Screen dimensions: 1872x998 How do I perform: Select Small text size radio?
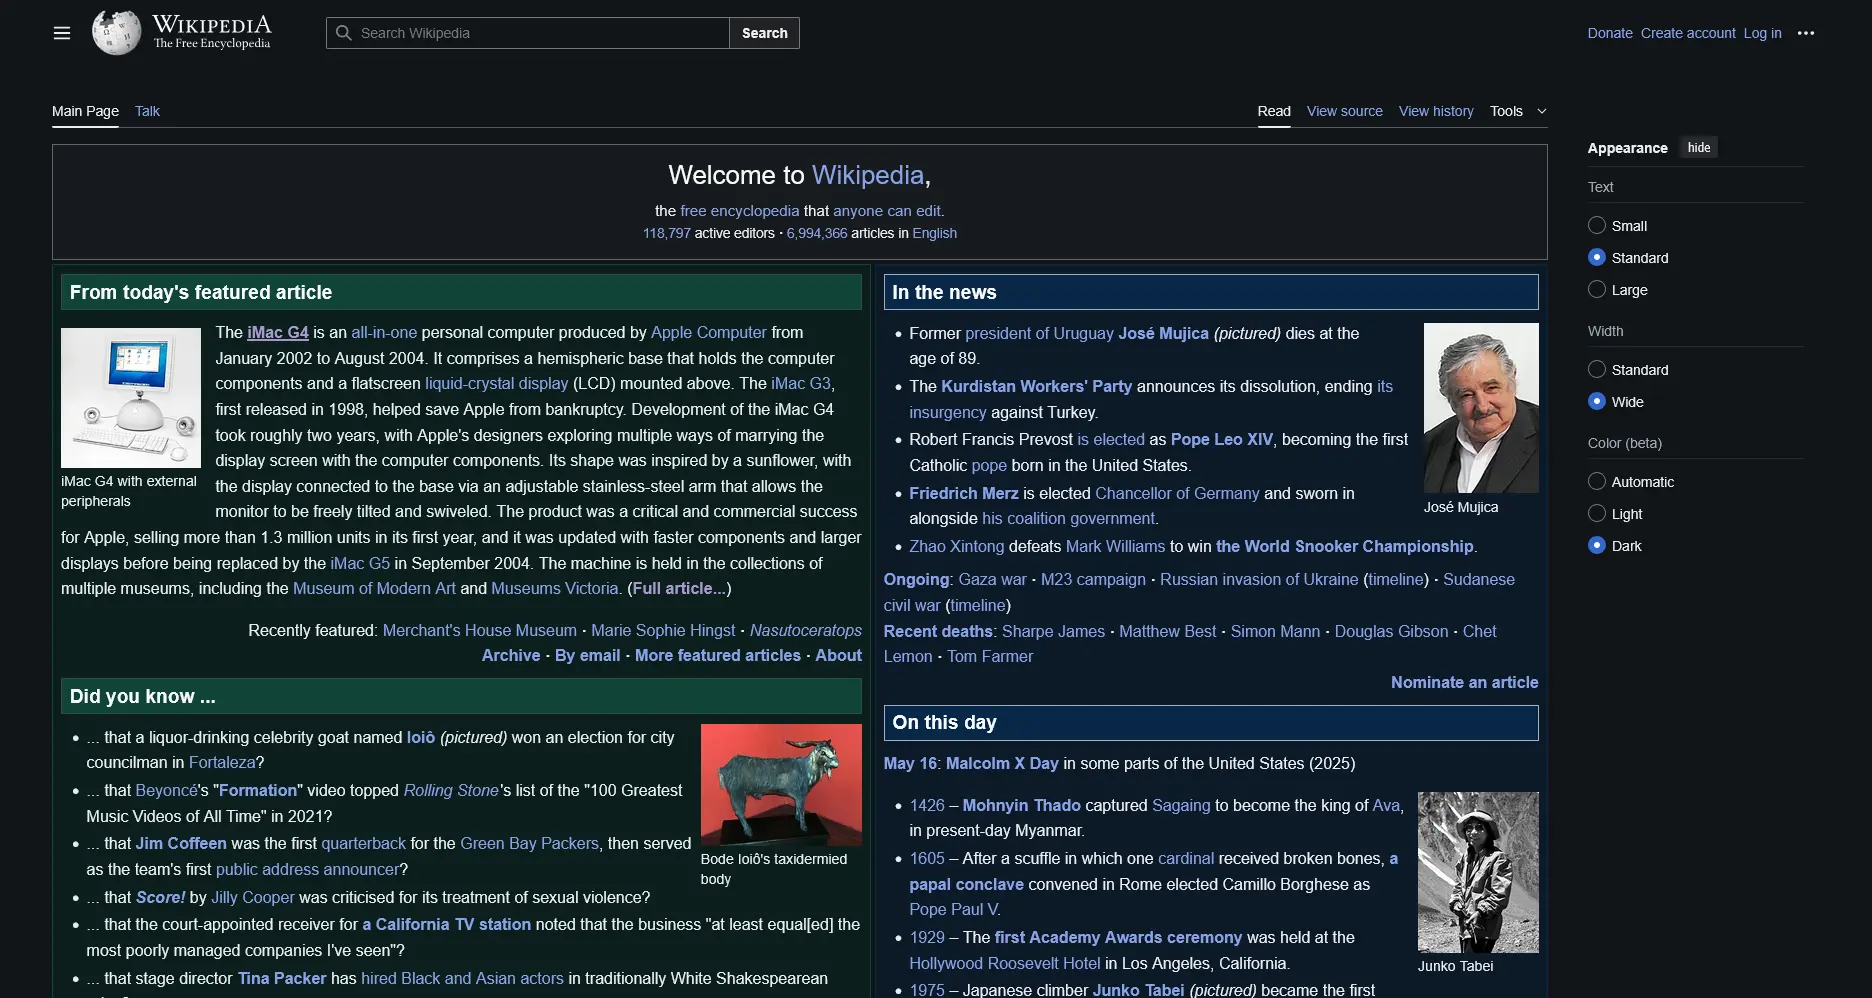tap(1597, 226)
